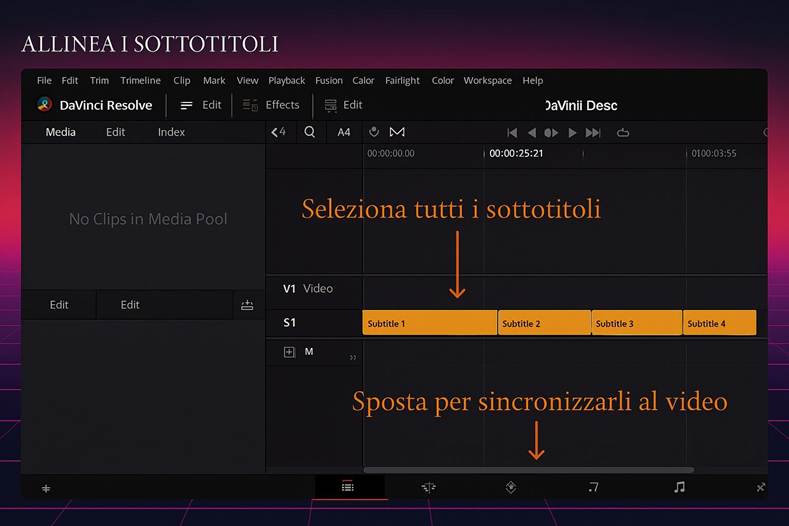Image resolution: width=789 pixels, height=526 pixels.
Task: Play the timeline forward
Action: pos(572,132)
